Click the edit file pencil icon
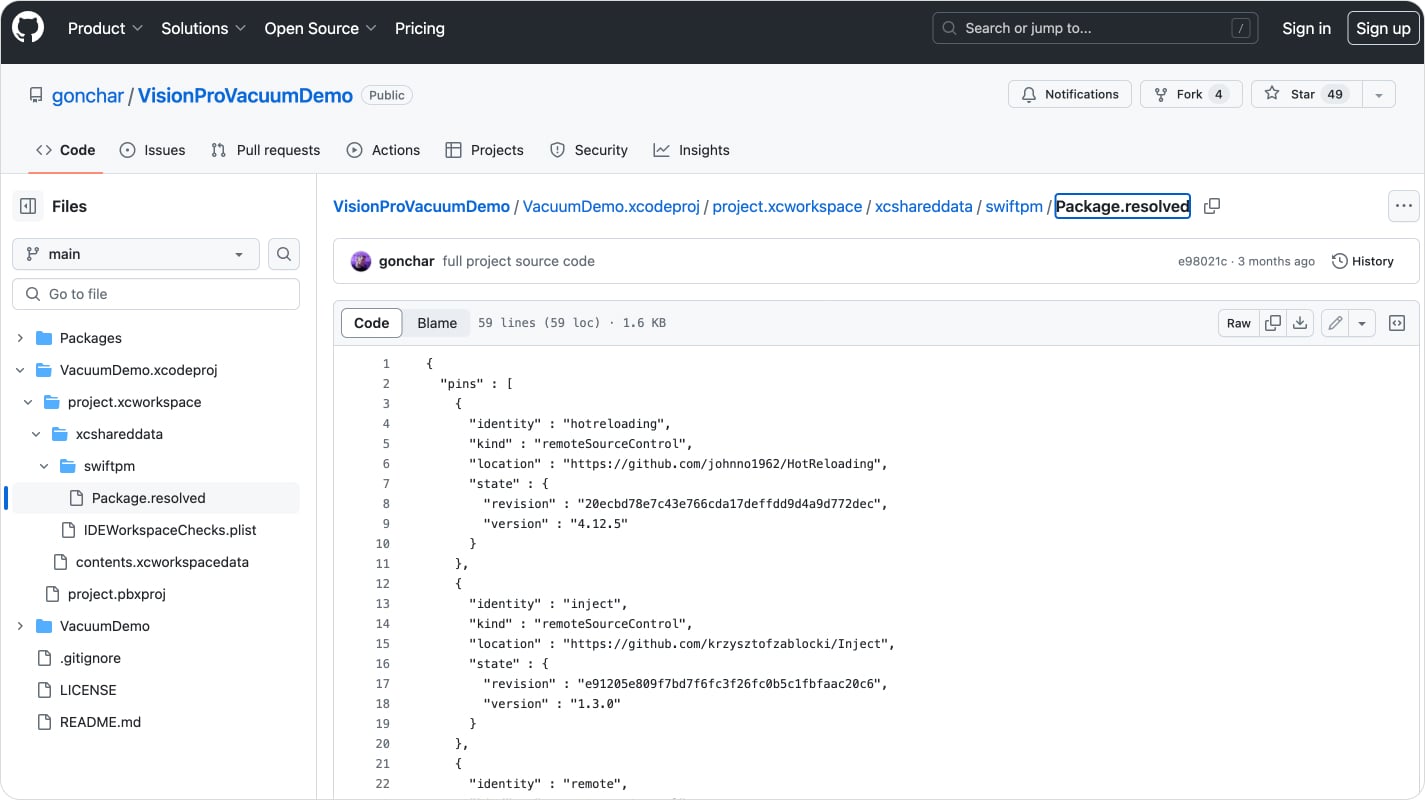Viewport: 1425px width, 800px height. click(x=1334, y=323)
